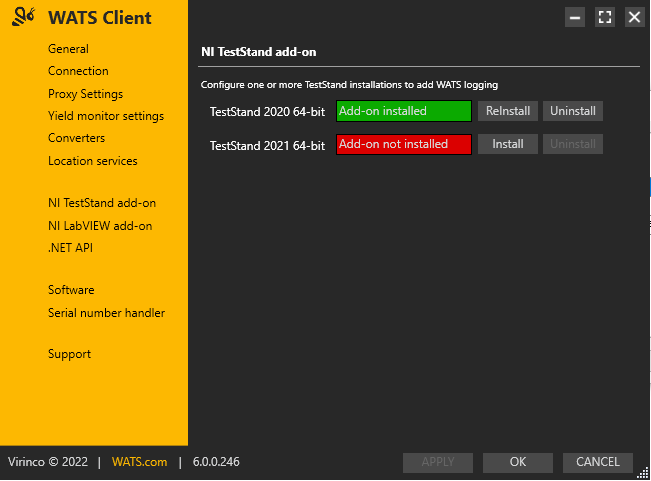Open the General settings page

point(69,49)
